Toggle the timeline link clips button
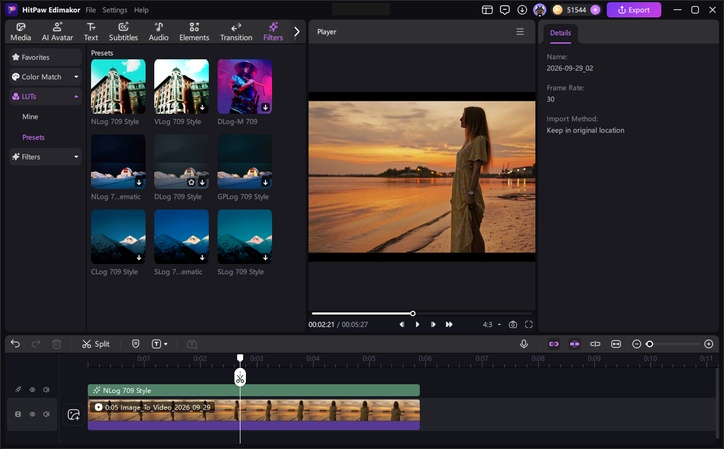This screenshot has height=449, width=724. [x=554, y=344]
